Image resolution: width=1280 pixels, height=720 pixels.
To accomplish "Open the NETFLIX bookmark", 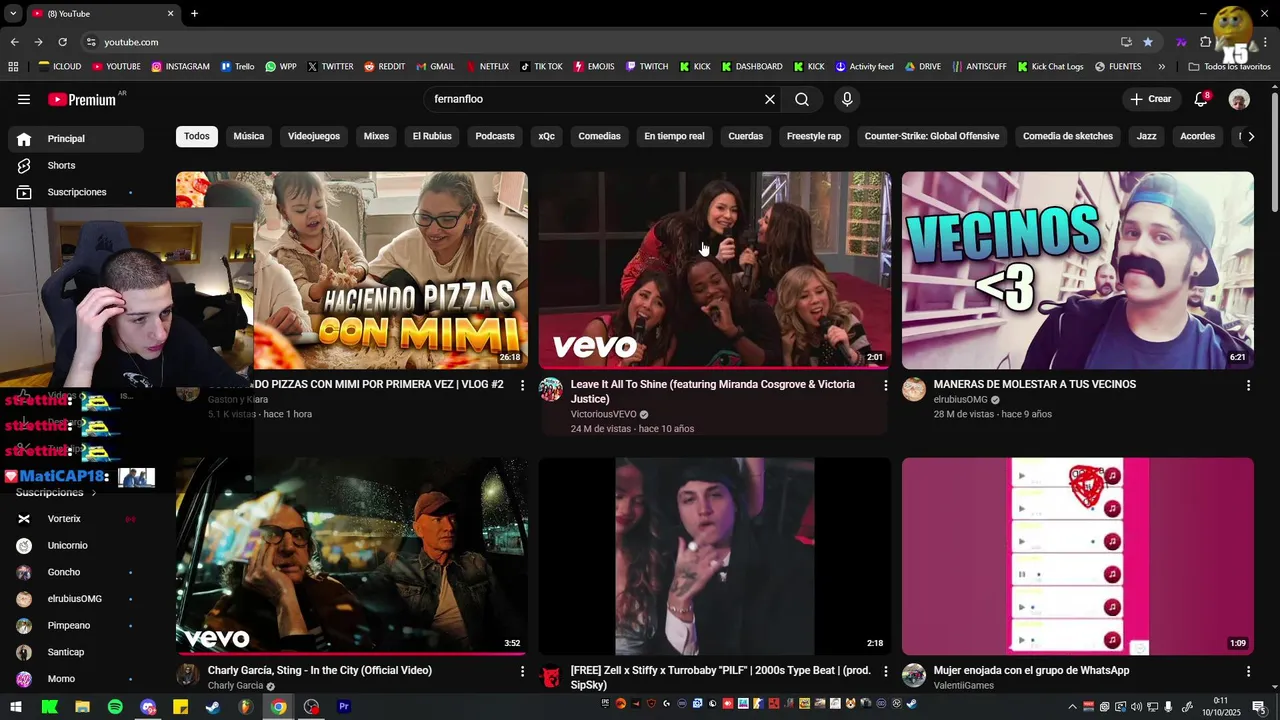I will point(486,66).
